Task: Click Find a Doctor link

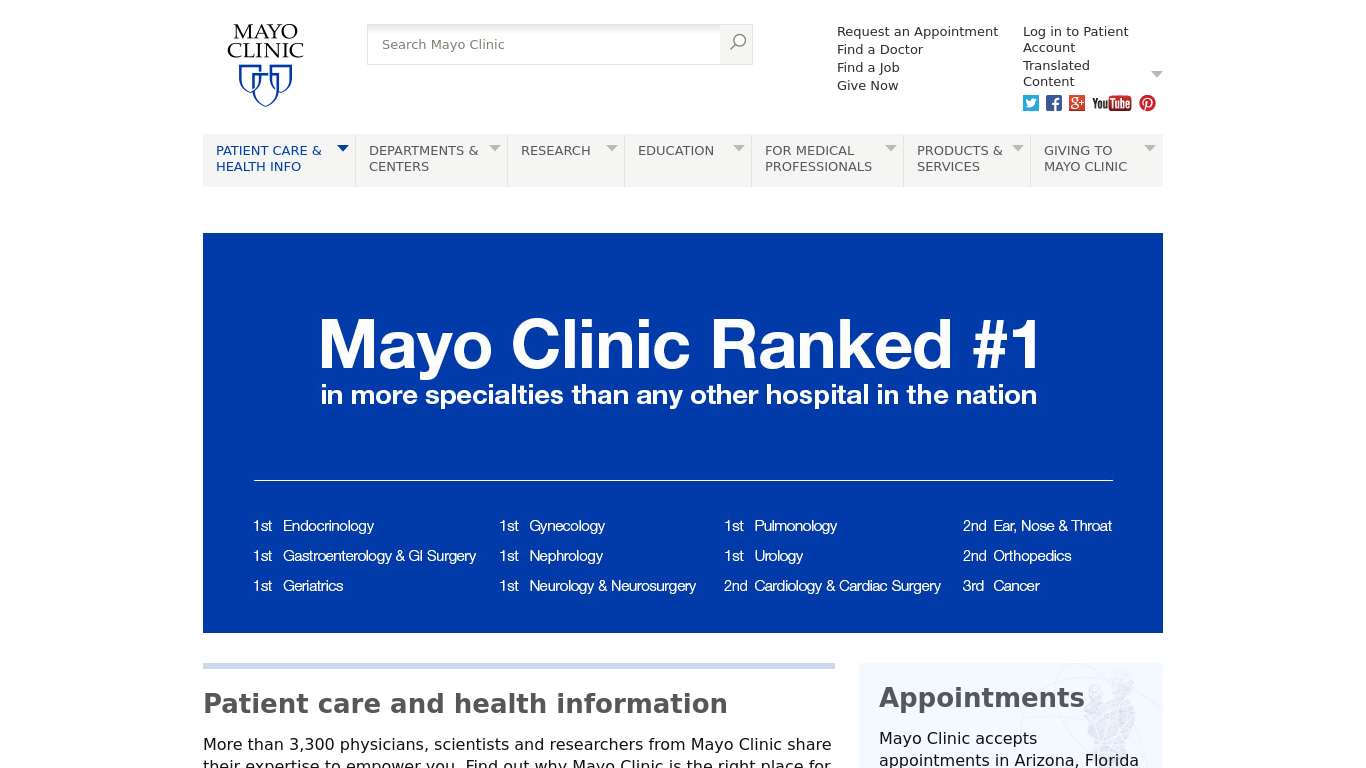Action: click(880, 50)
